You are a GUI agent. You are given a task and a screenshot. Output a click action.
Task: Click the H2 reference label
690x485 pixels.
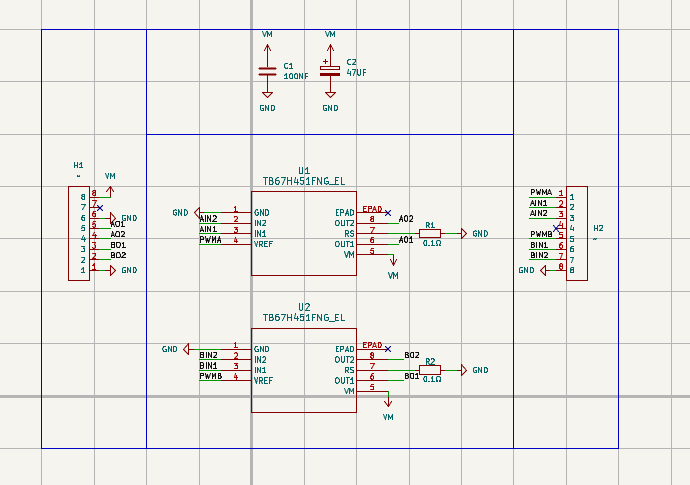[598, 228]
